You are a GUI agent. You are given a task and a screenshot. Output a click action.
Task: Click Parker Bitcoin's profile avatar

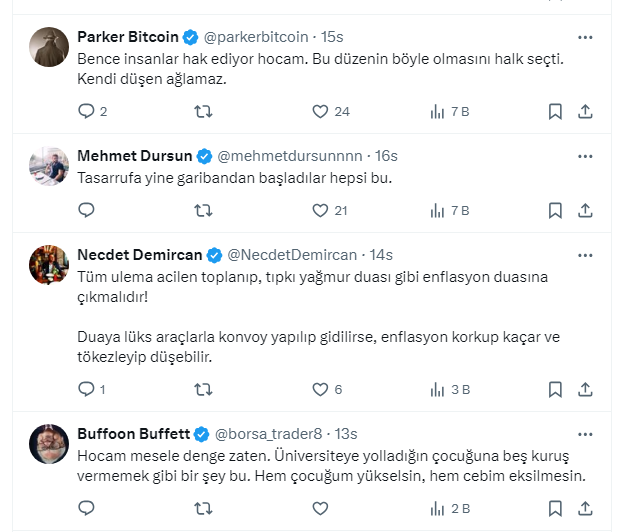pyautogui.click(x=49, y=46)
